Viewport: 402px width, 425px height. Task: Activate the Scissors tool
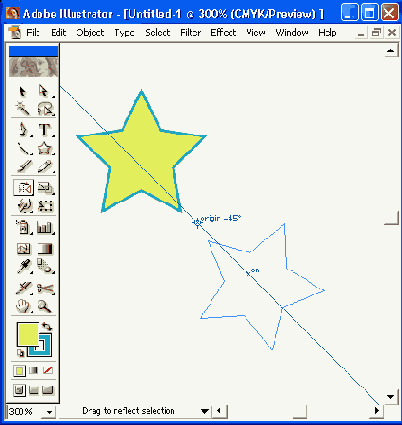coord(45,288)
